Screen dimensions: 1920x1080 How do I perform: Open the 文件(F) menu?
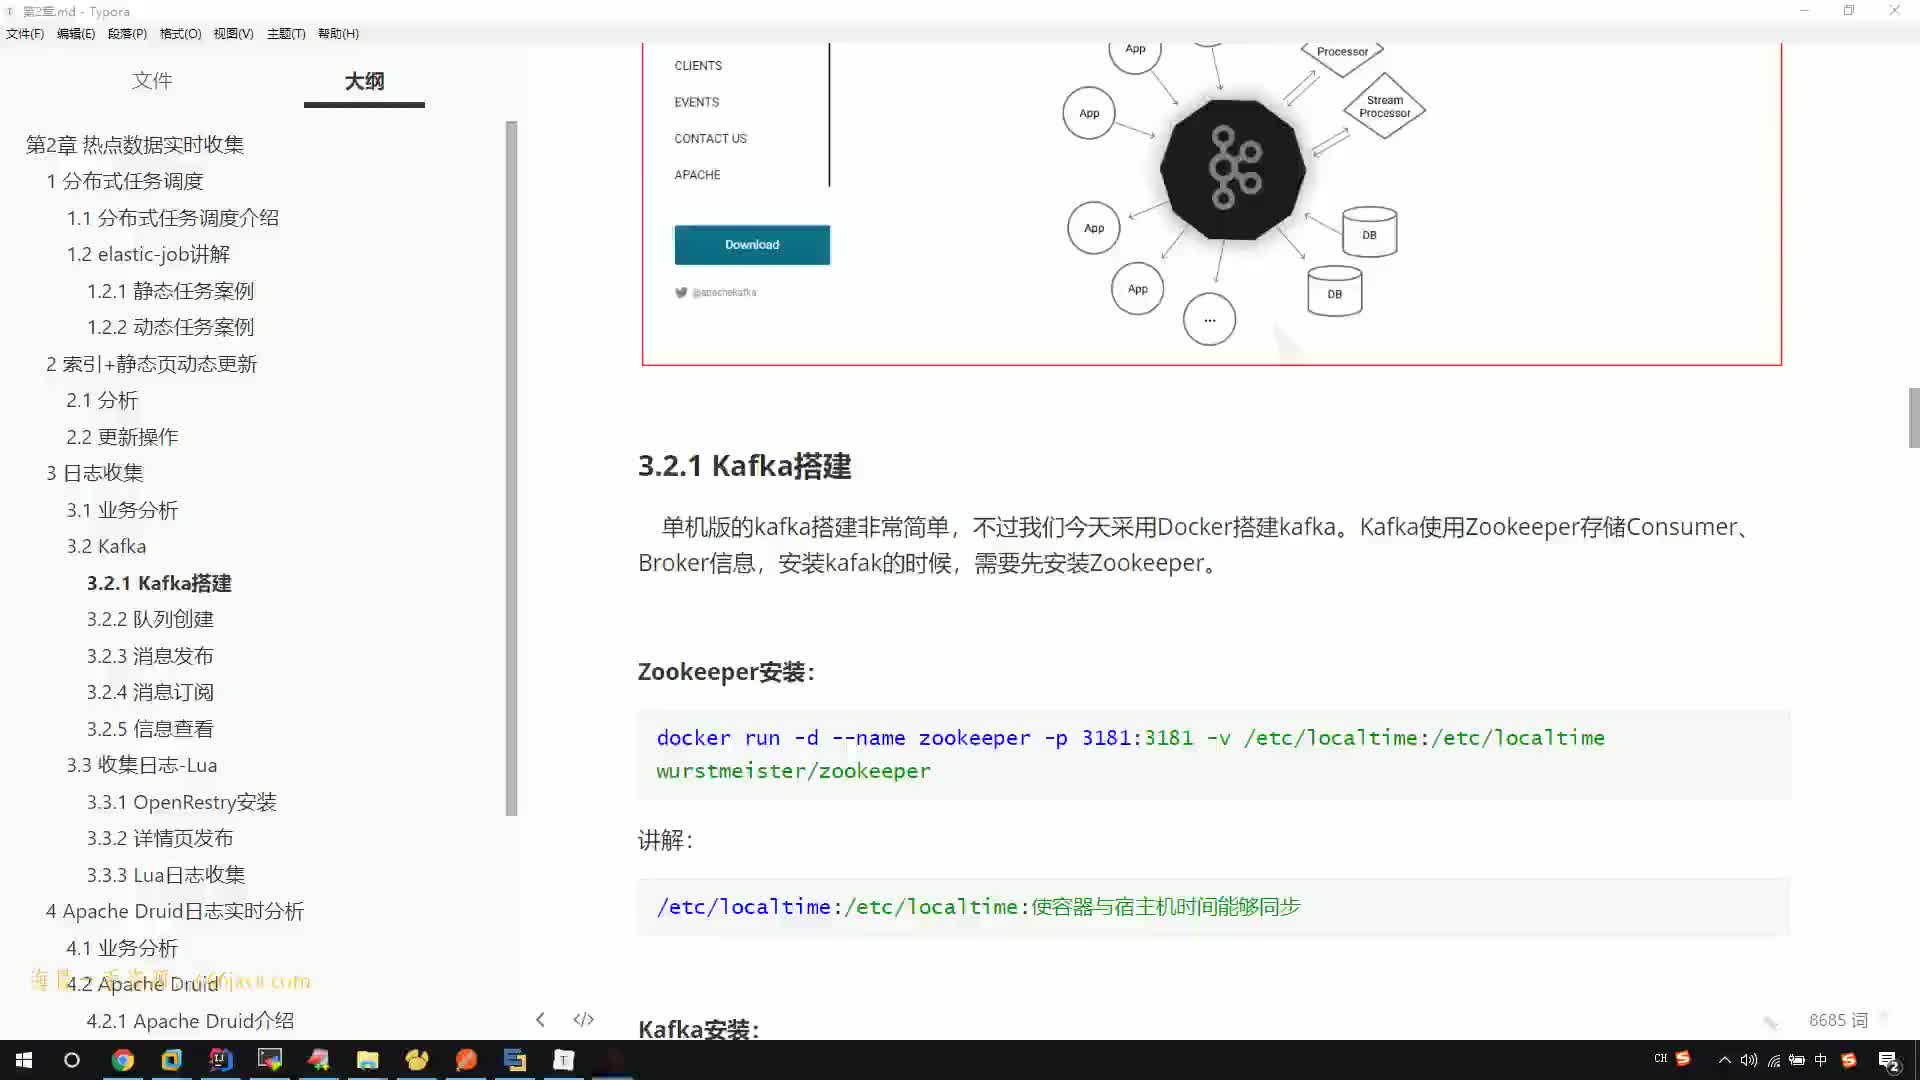(x=25, y=33)
